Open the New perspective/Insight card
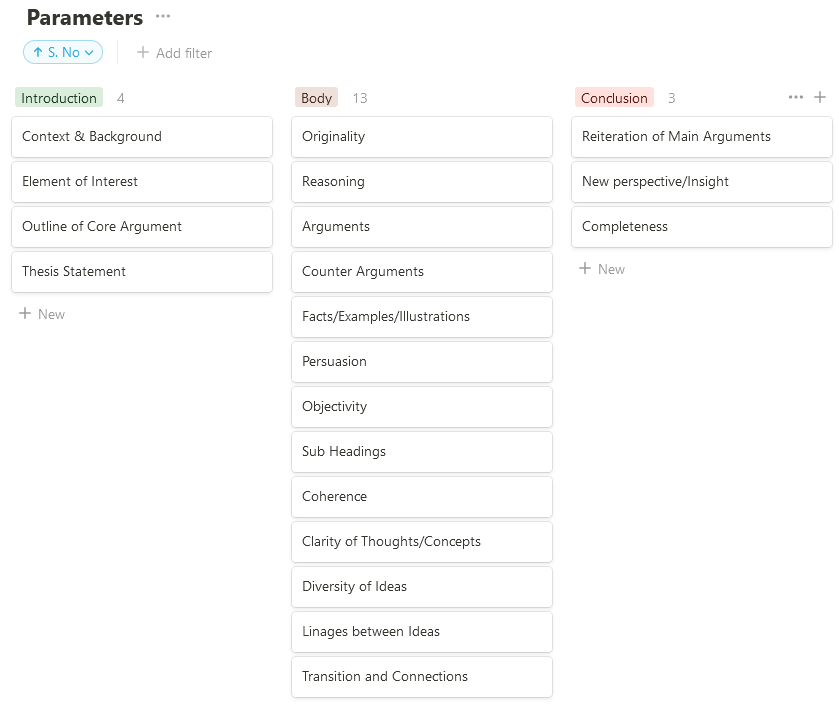Image resolution: width=839 pixels, height=706 pixels. click(701, 182)
